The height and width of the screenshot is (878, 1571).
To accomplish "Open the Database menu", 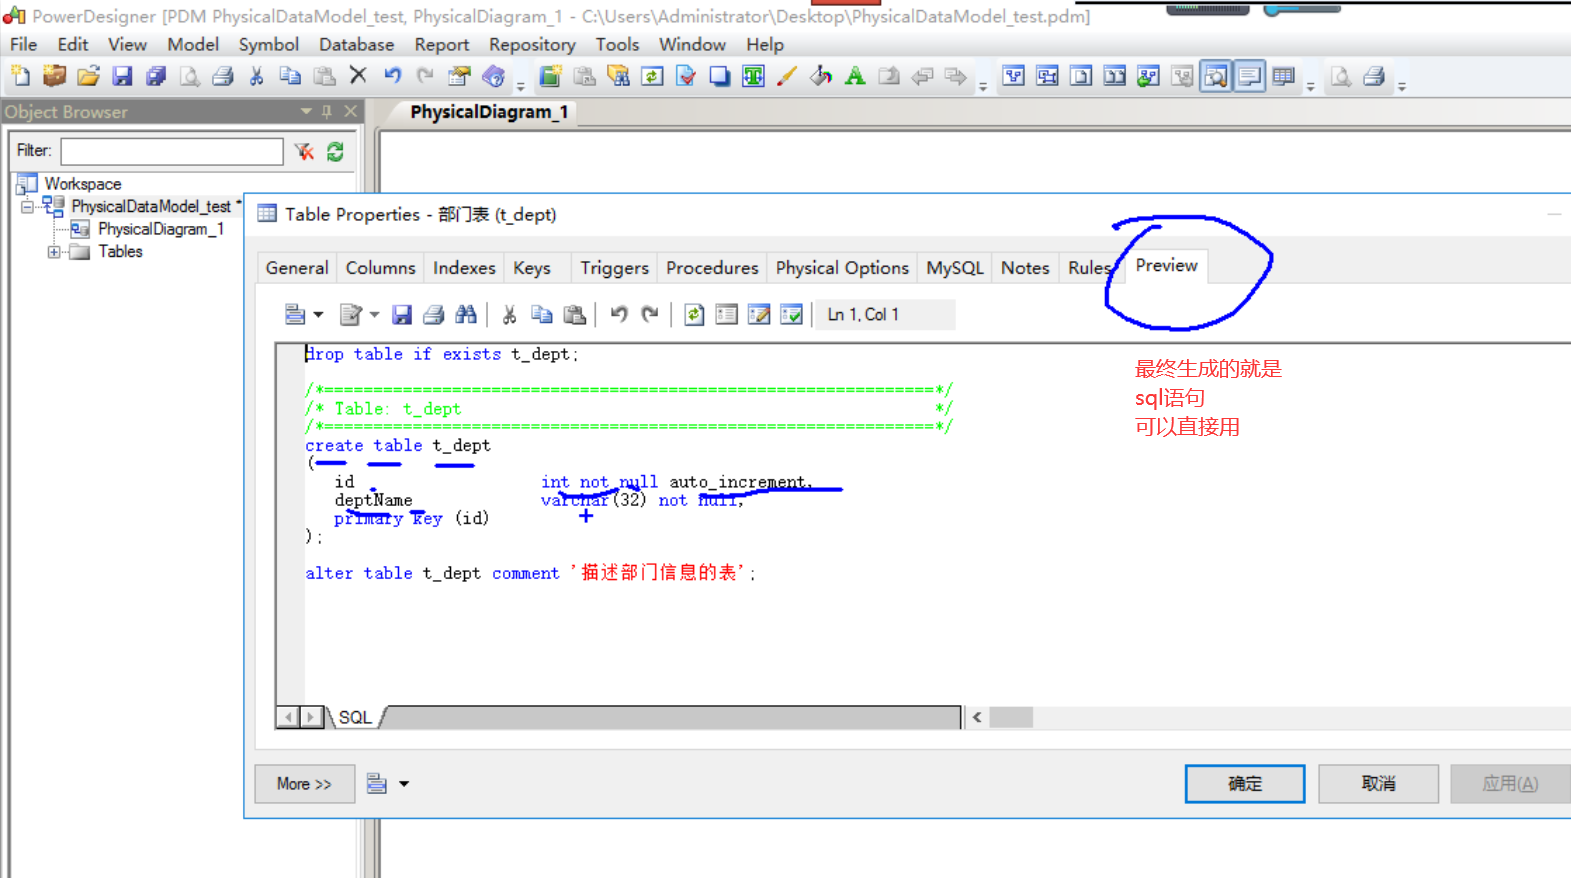I will [x=356, y=45].
